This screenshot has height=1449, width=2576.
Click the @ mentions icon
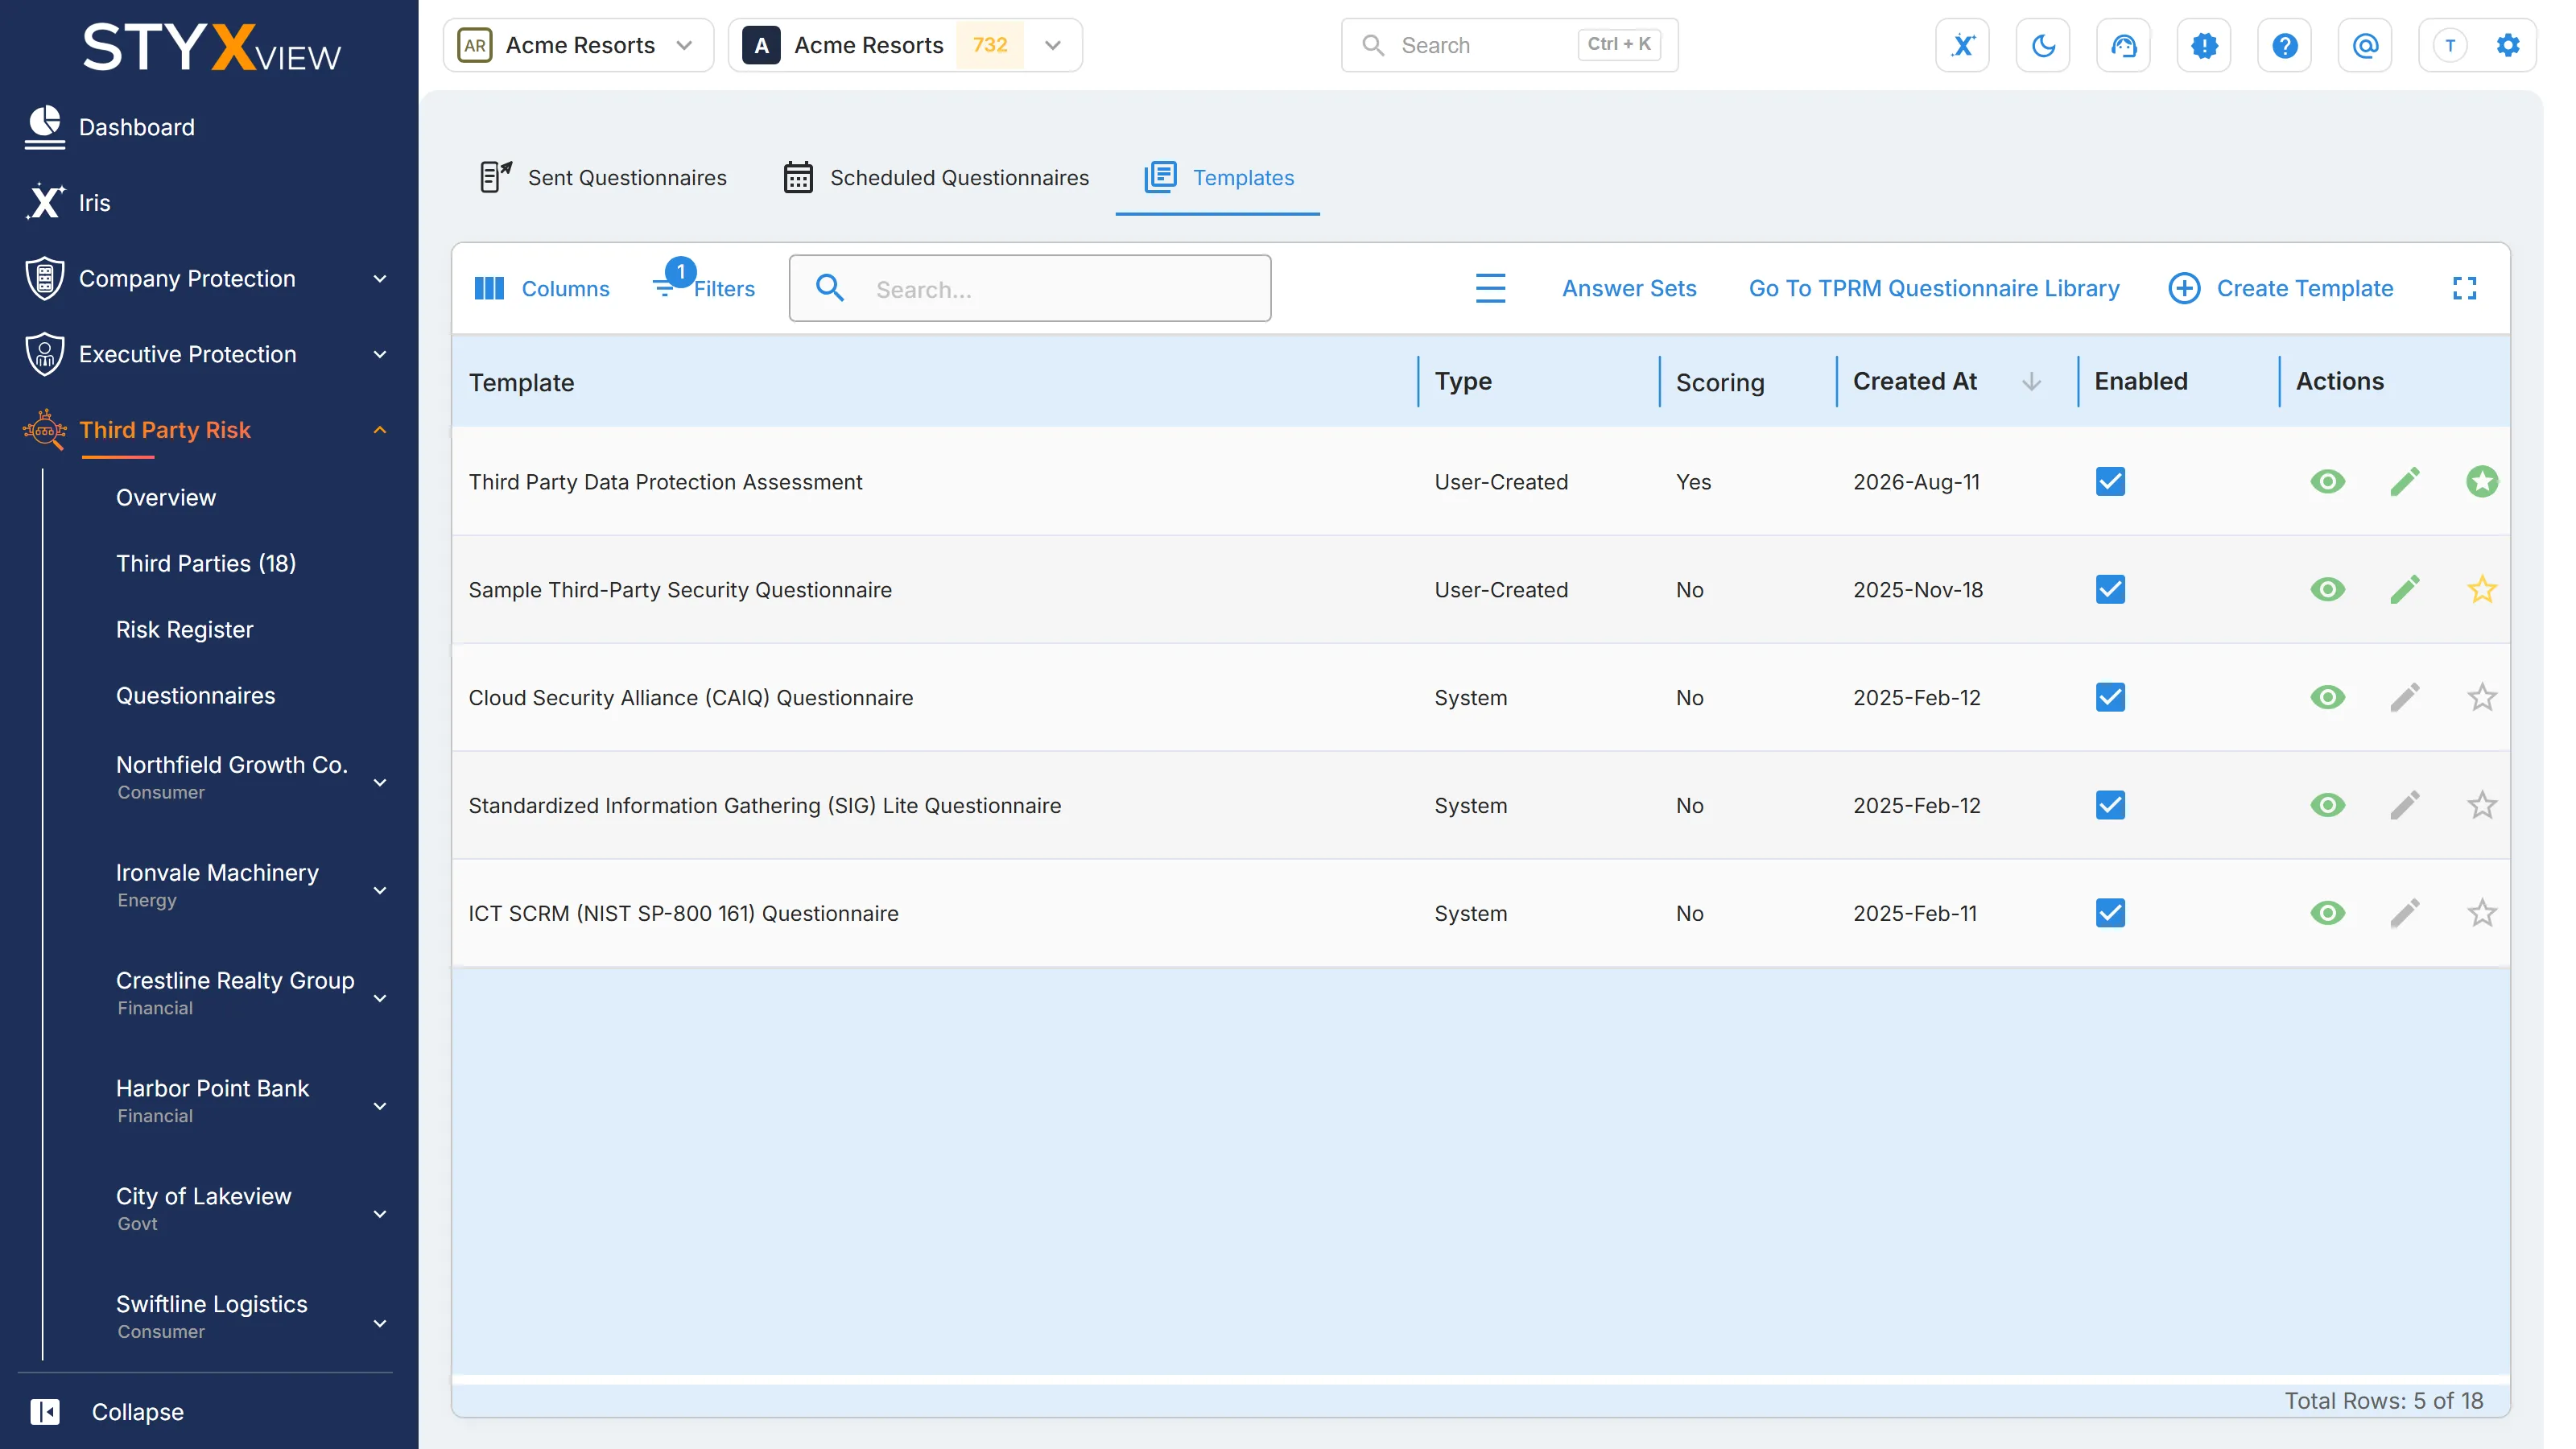2365,45
